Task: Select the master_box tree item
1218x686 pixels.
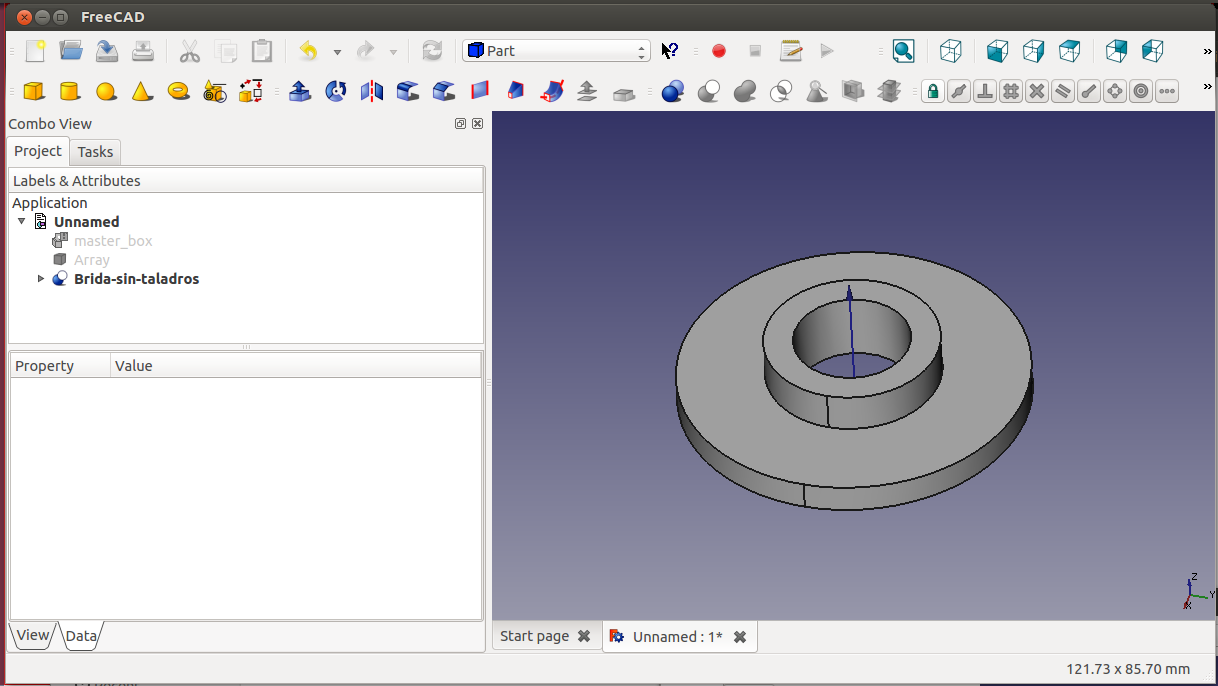Action: click(112, 241)
